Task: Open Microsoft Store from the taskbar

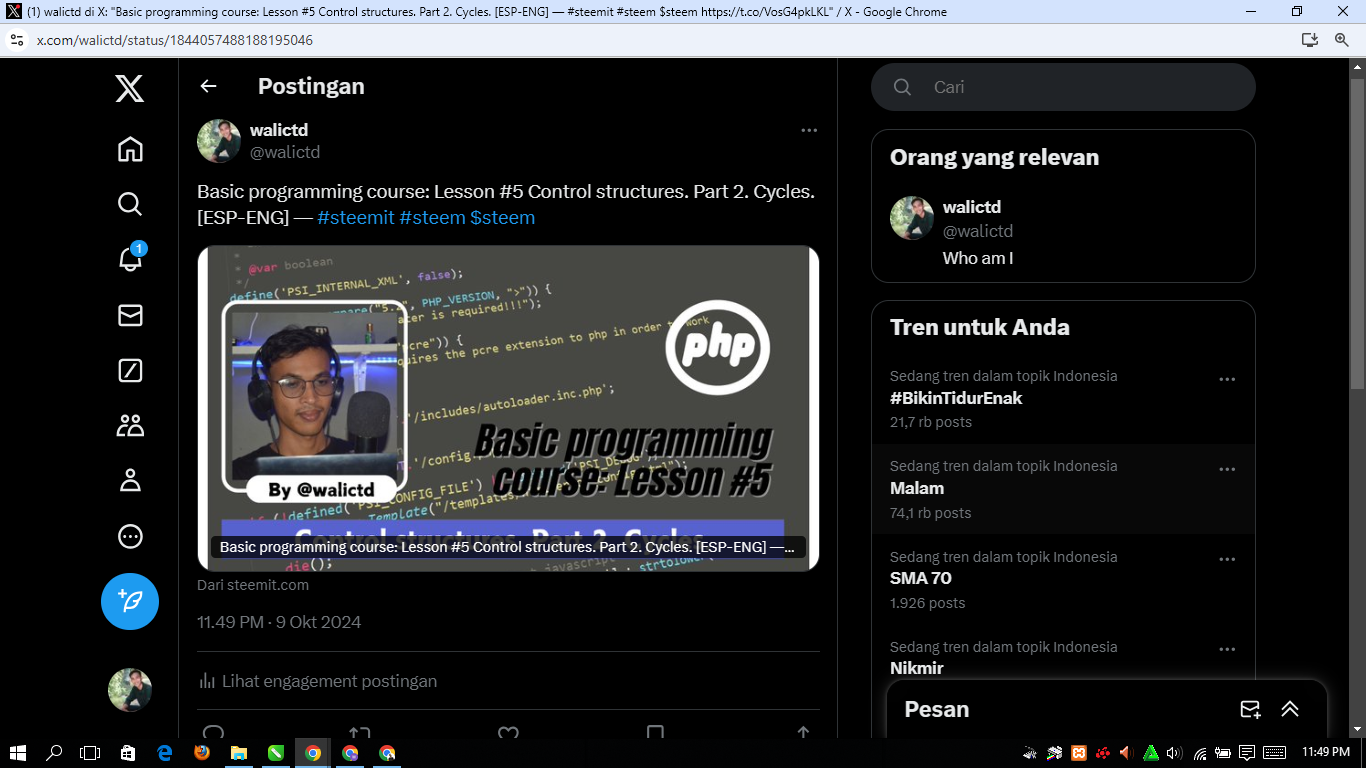Action: [x=127, y=753]
